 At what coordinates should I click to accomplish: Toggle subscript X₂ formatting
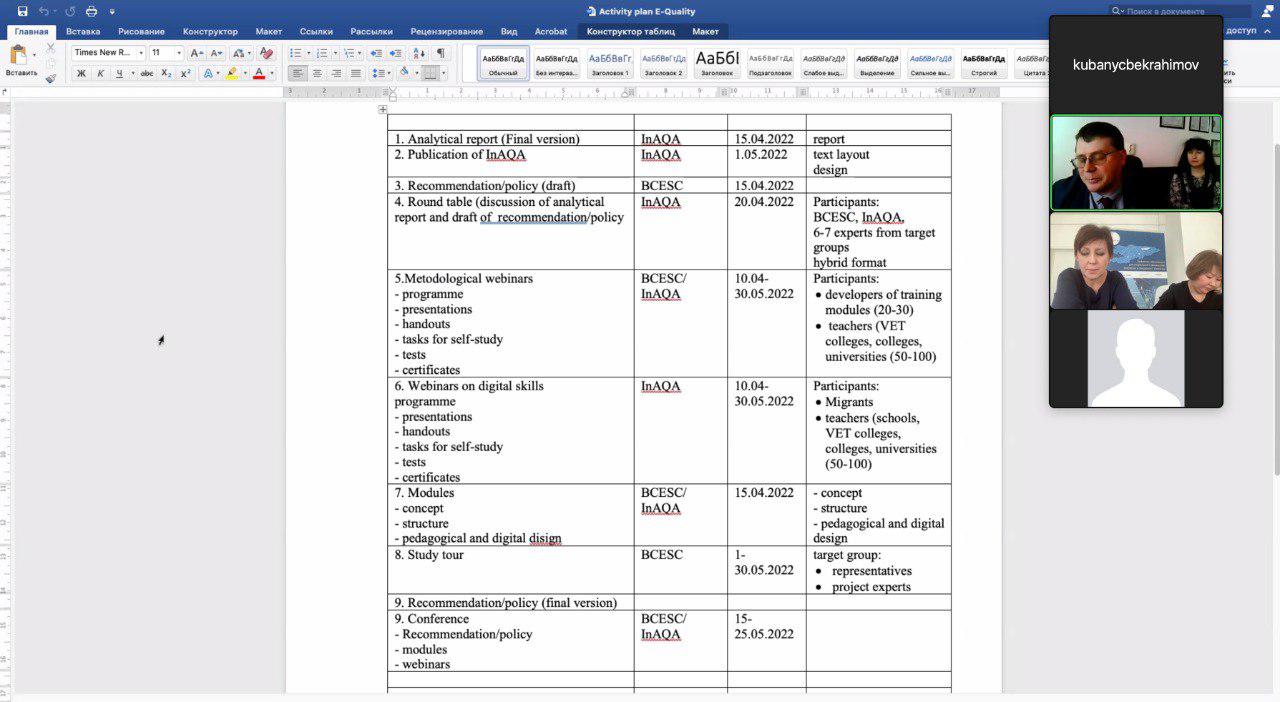[167, 73]
